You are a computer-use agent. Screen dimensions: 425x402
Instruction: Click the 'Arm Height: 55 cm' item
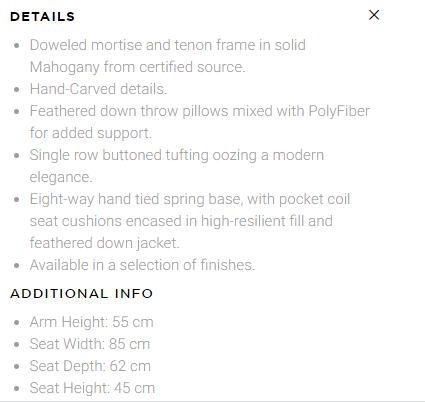[91, 322]
